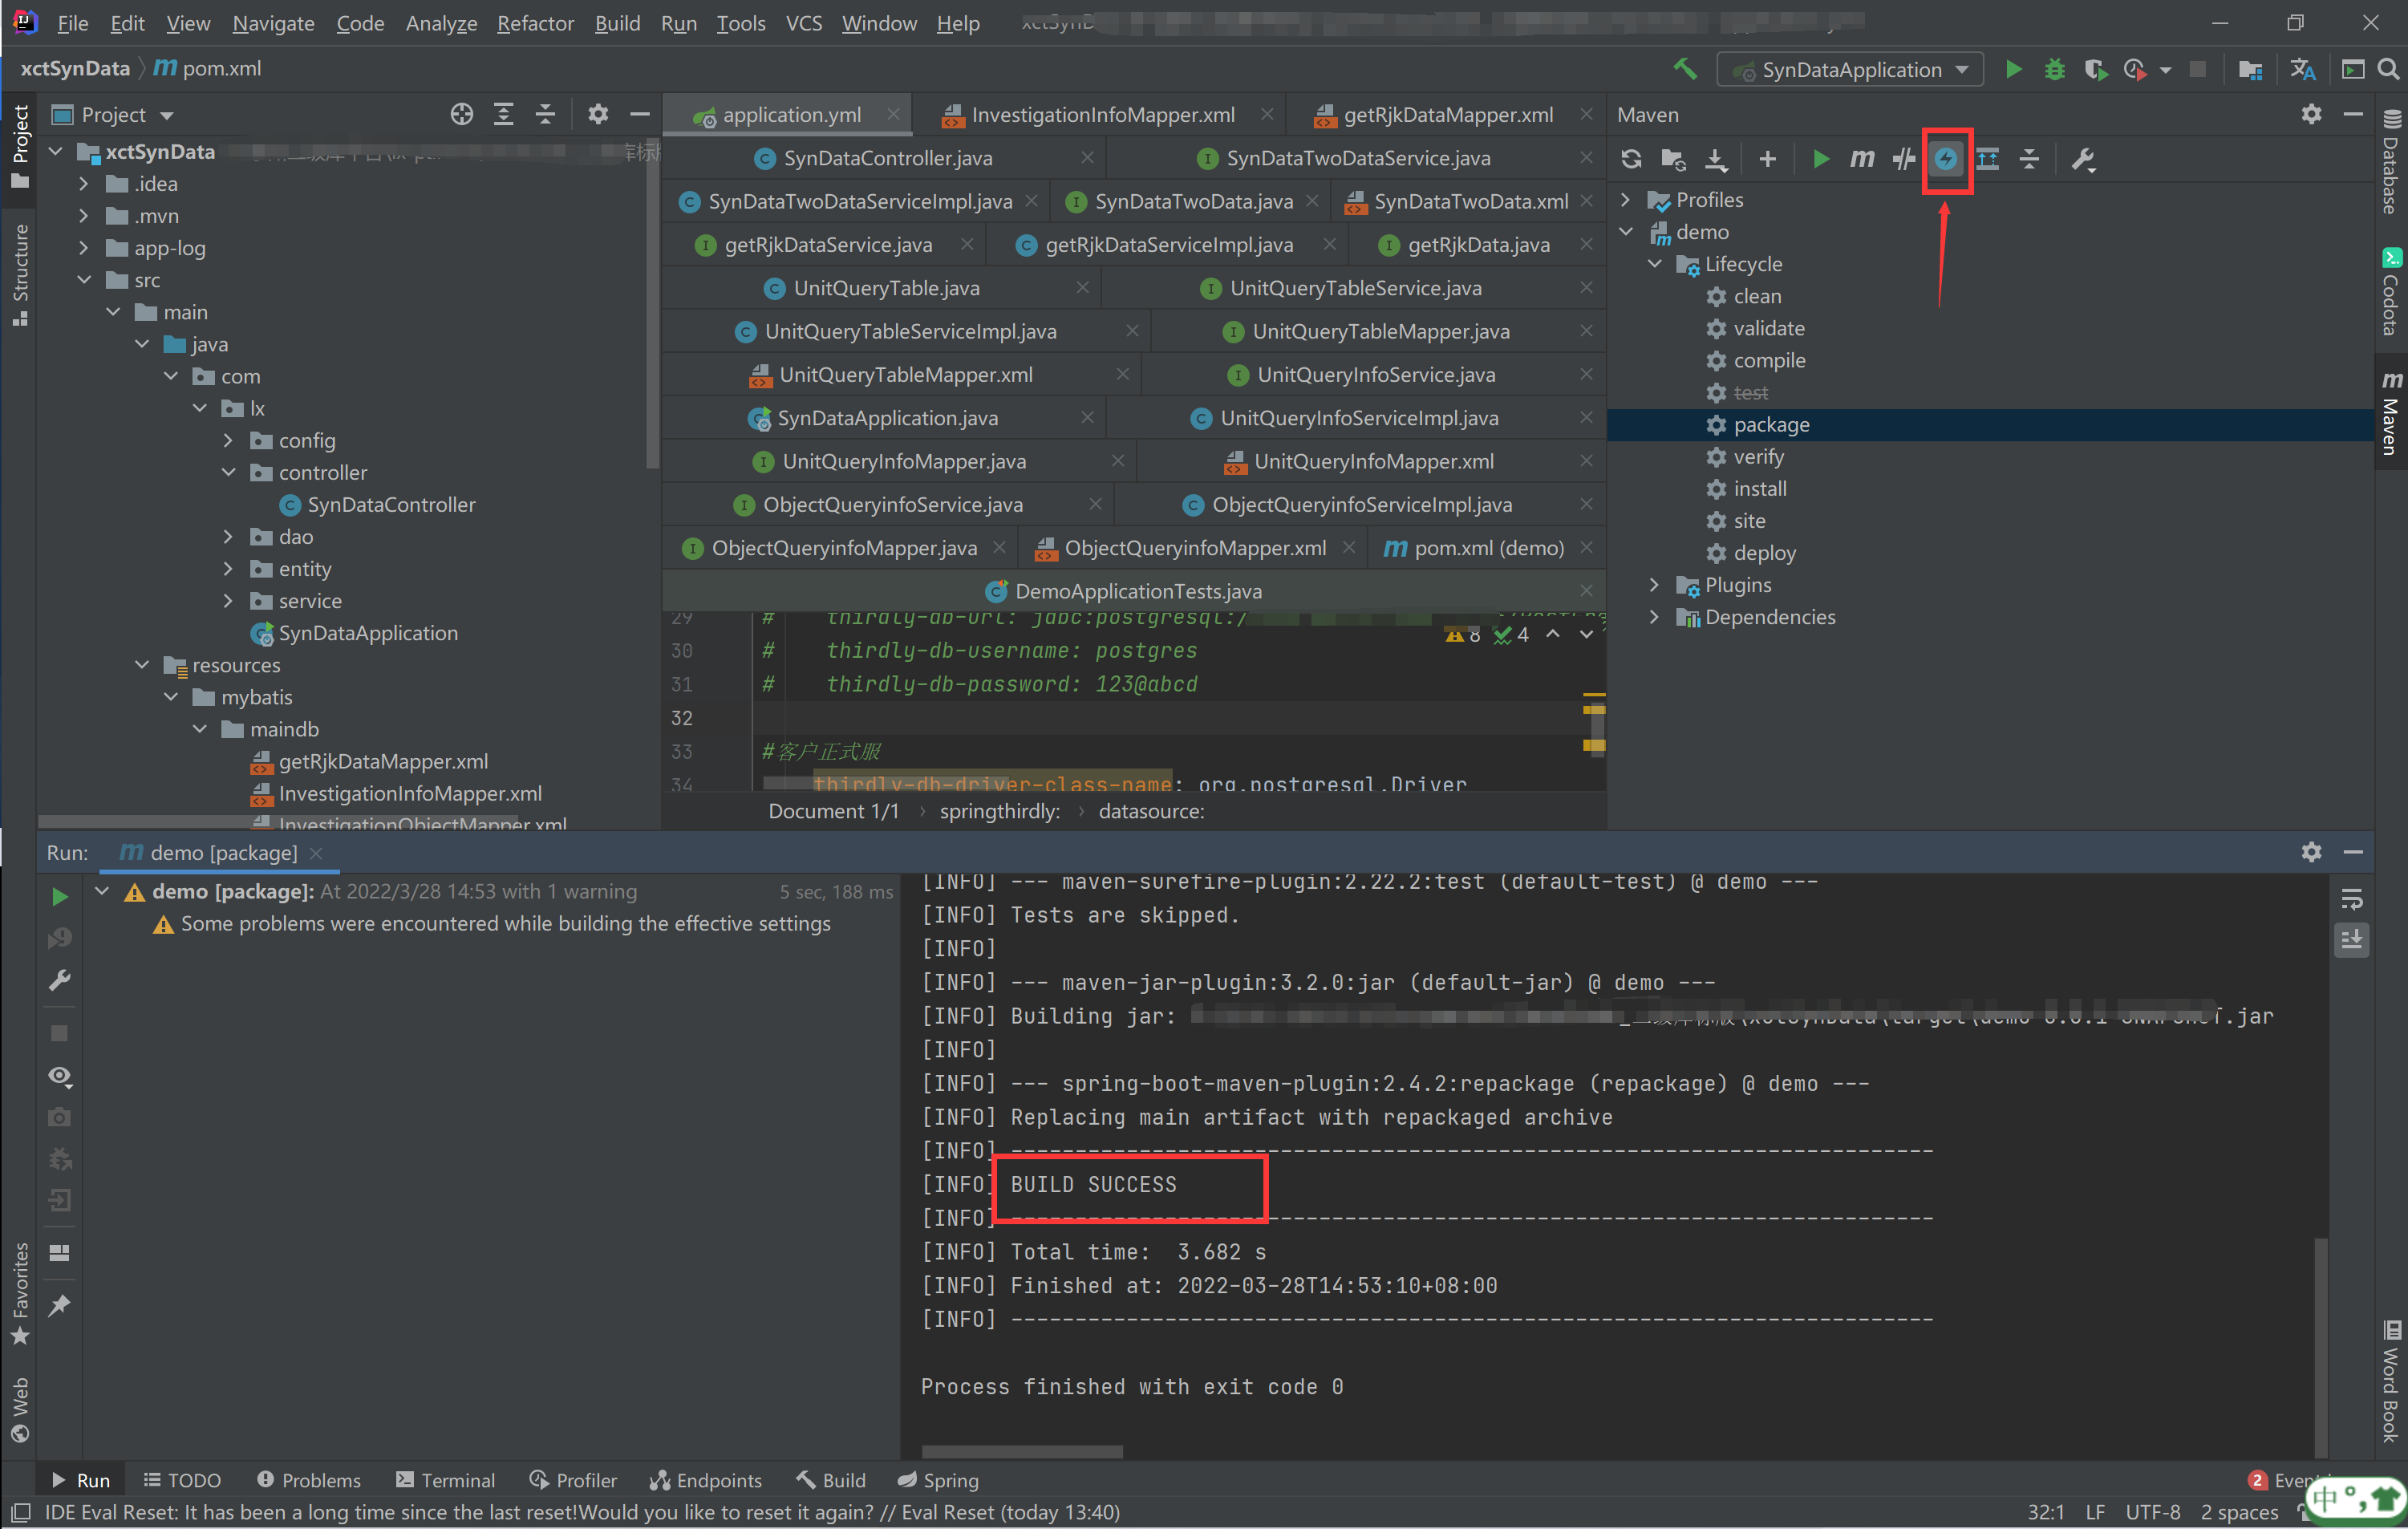Click the Debug SynDataApplication bug icon
This screenshot has height=1529, width=2408.
coord(2054,70)
